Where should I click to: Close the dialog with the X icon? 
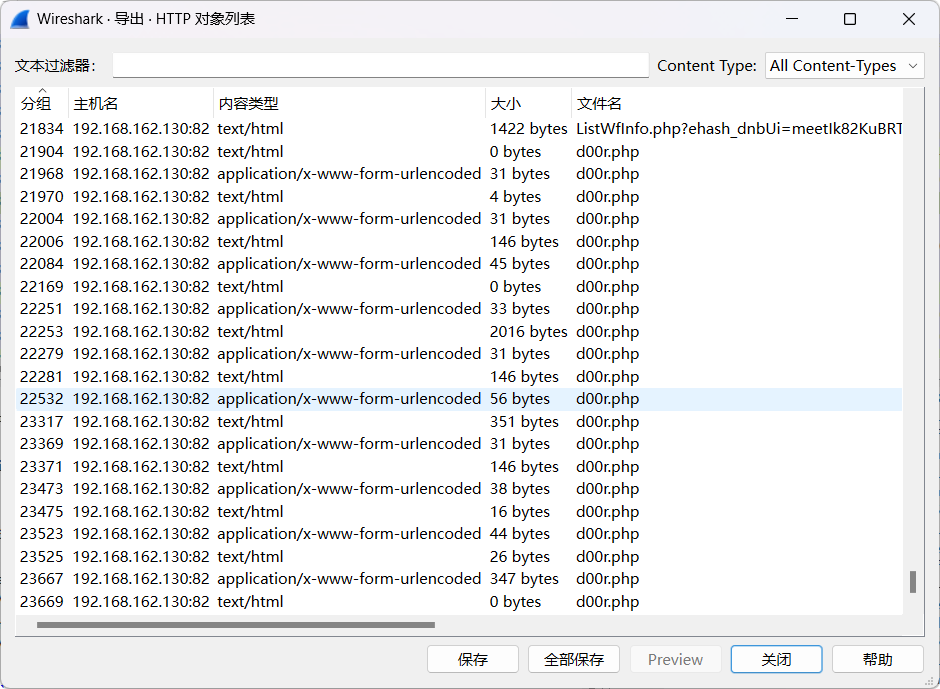[x=909, y=19]
